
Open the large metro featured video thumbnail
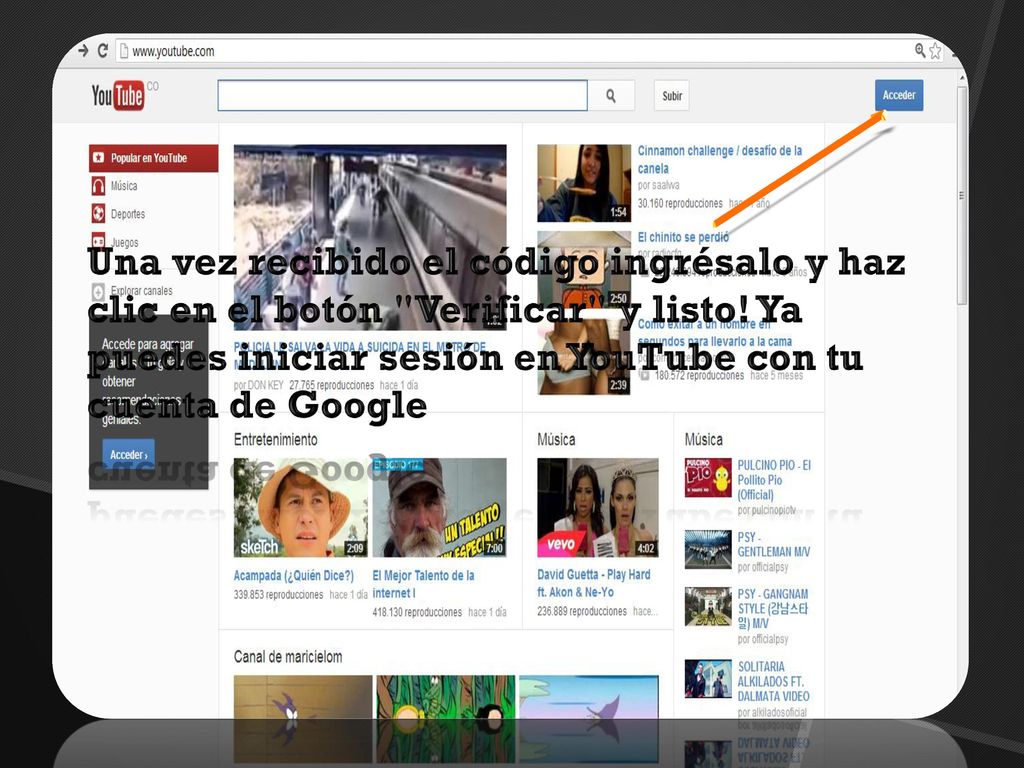(x=370, y=238)
